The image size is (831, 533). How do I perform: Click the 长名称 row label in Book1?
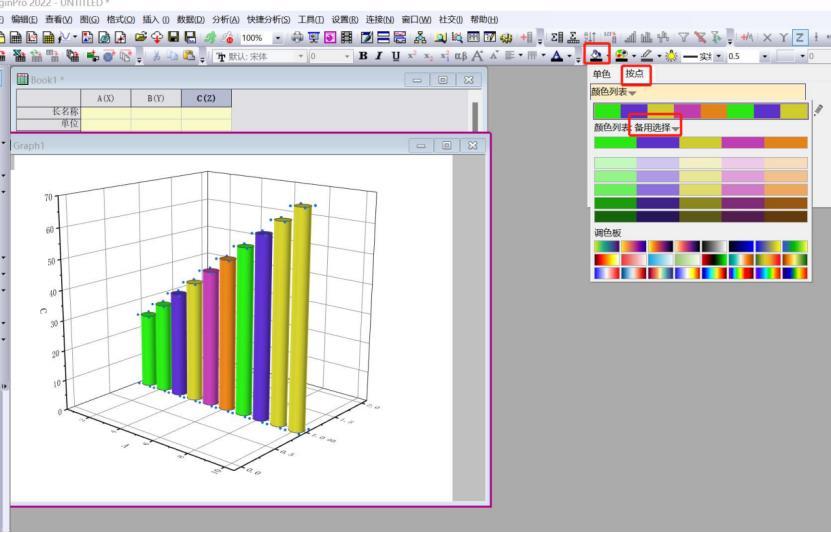coord(65,112)
